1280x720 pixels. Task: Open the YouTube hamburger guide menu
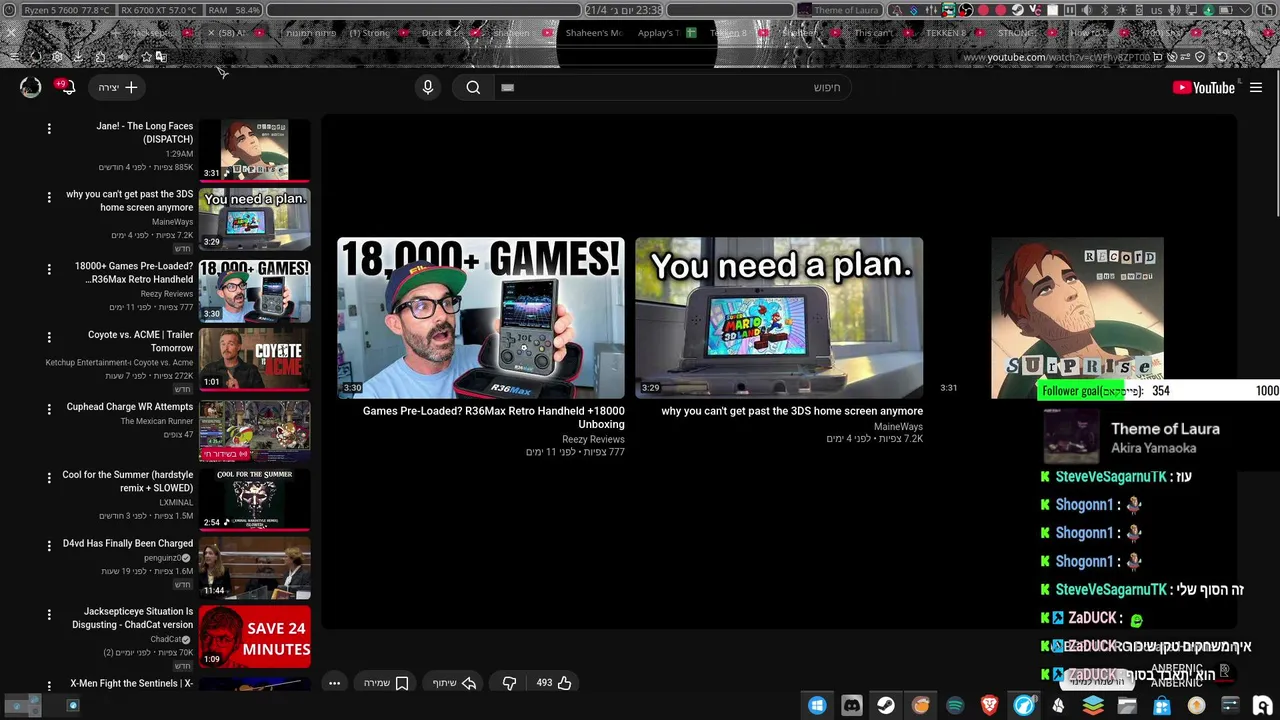(x=1256, y=87)
